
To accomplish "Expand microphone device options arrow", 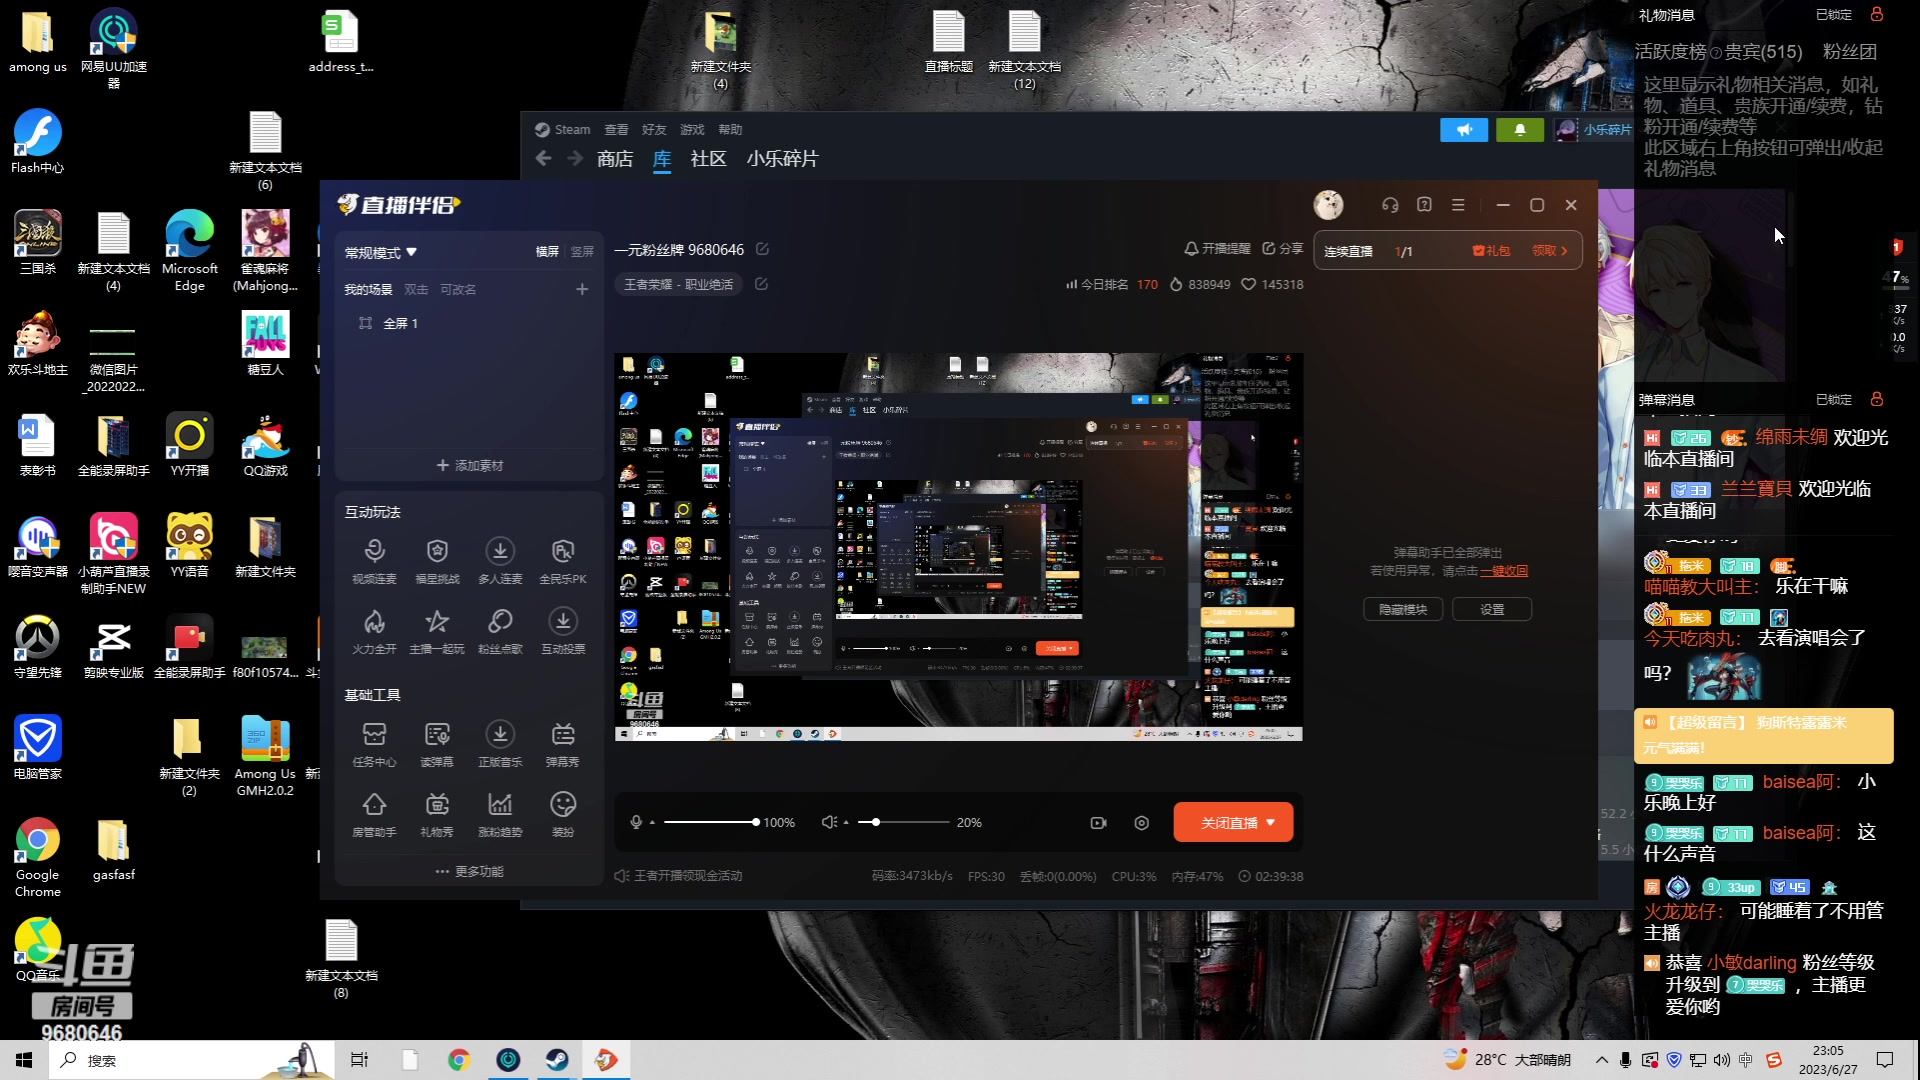I will coord(652,822).
